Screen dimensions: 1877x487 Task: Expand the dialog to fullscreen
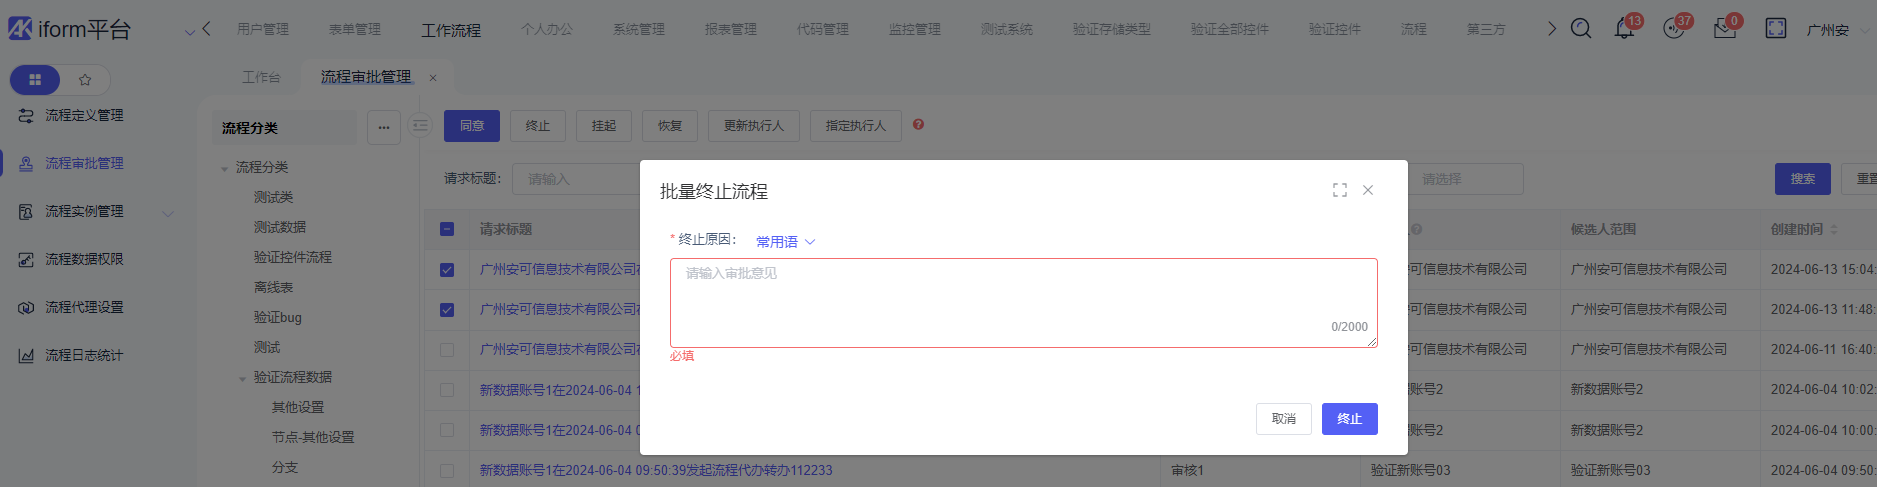tap(1339, 190)
